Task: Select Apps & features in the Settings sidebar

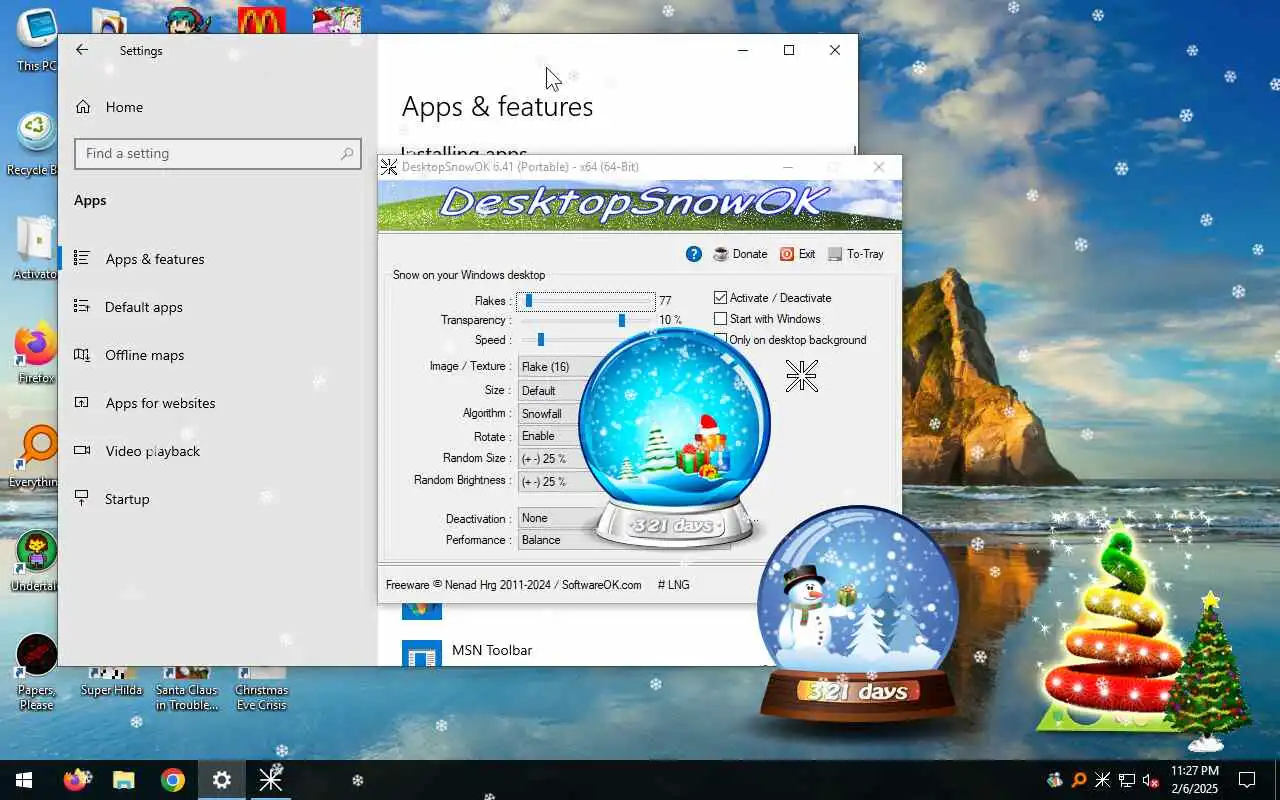Action: coord(217,259)
